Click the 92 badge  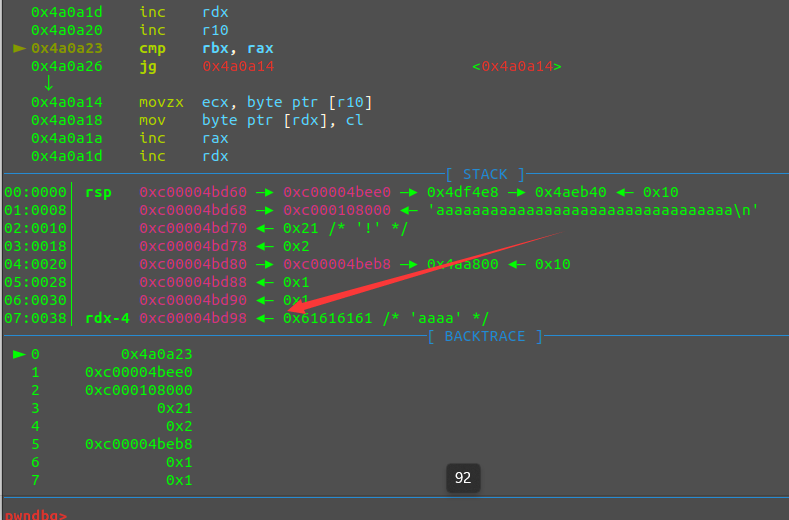click(463, 478)
